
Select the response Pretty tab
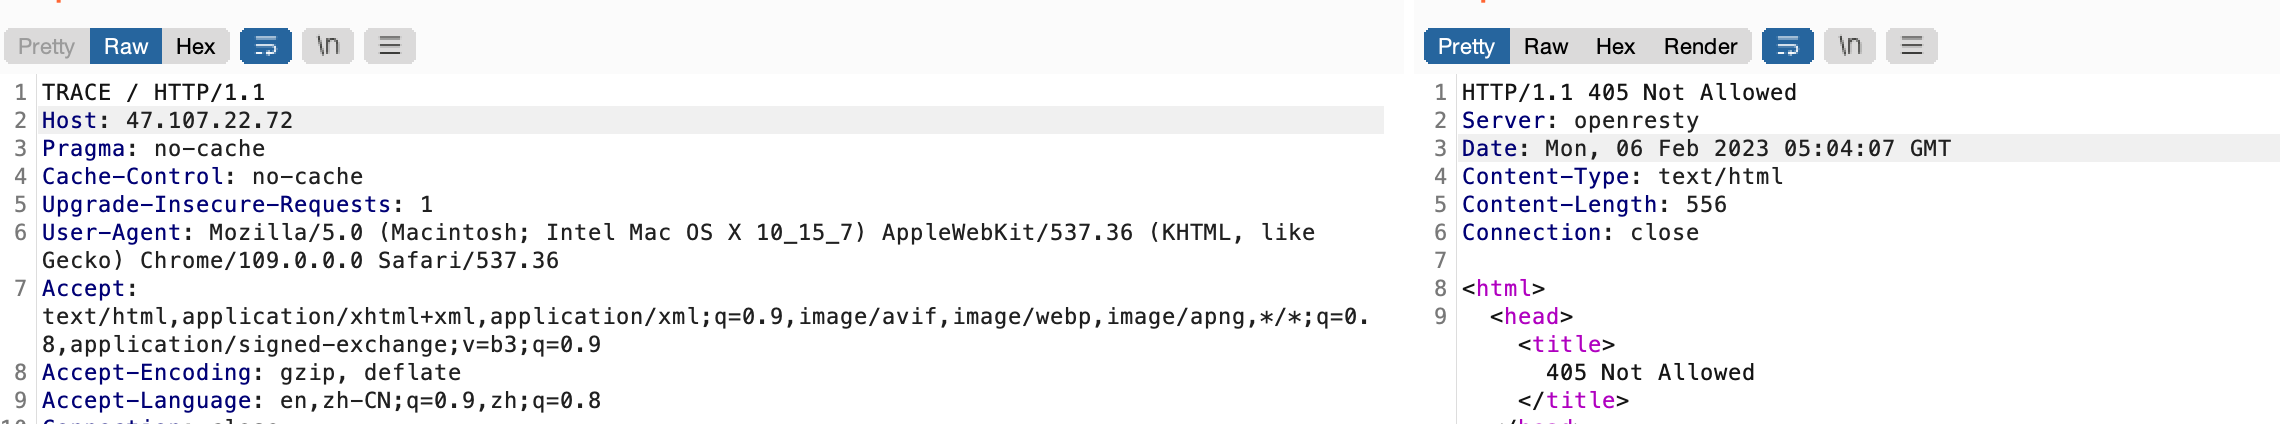click(x=1466, y=46)
